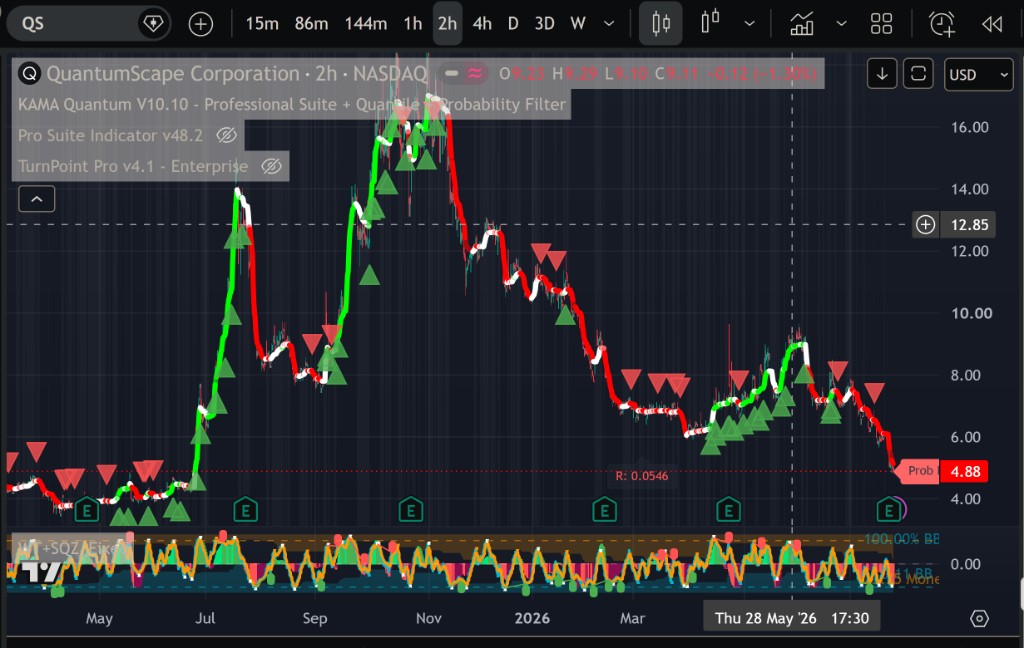This screenshot has width=1024, height=648.
Task: Open the chart style dropdown arrow
Action: (750, 24)
